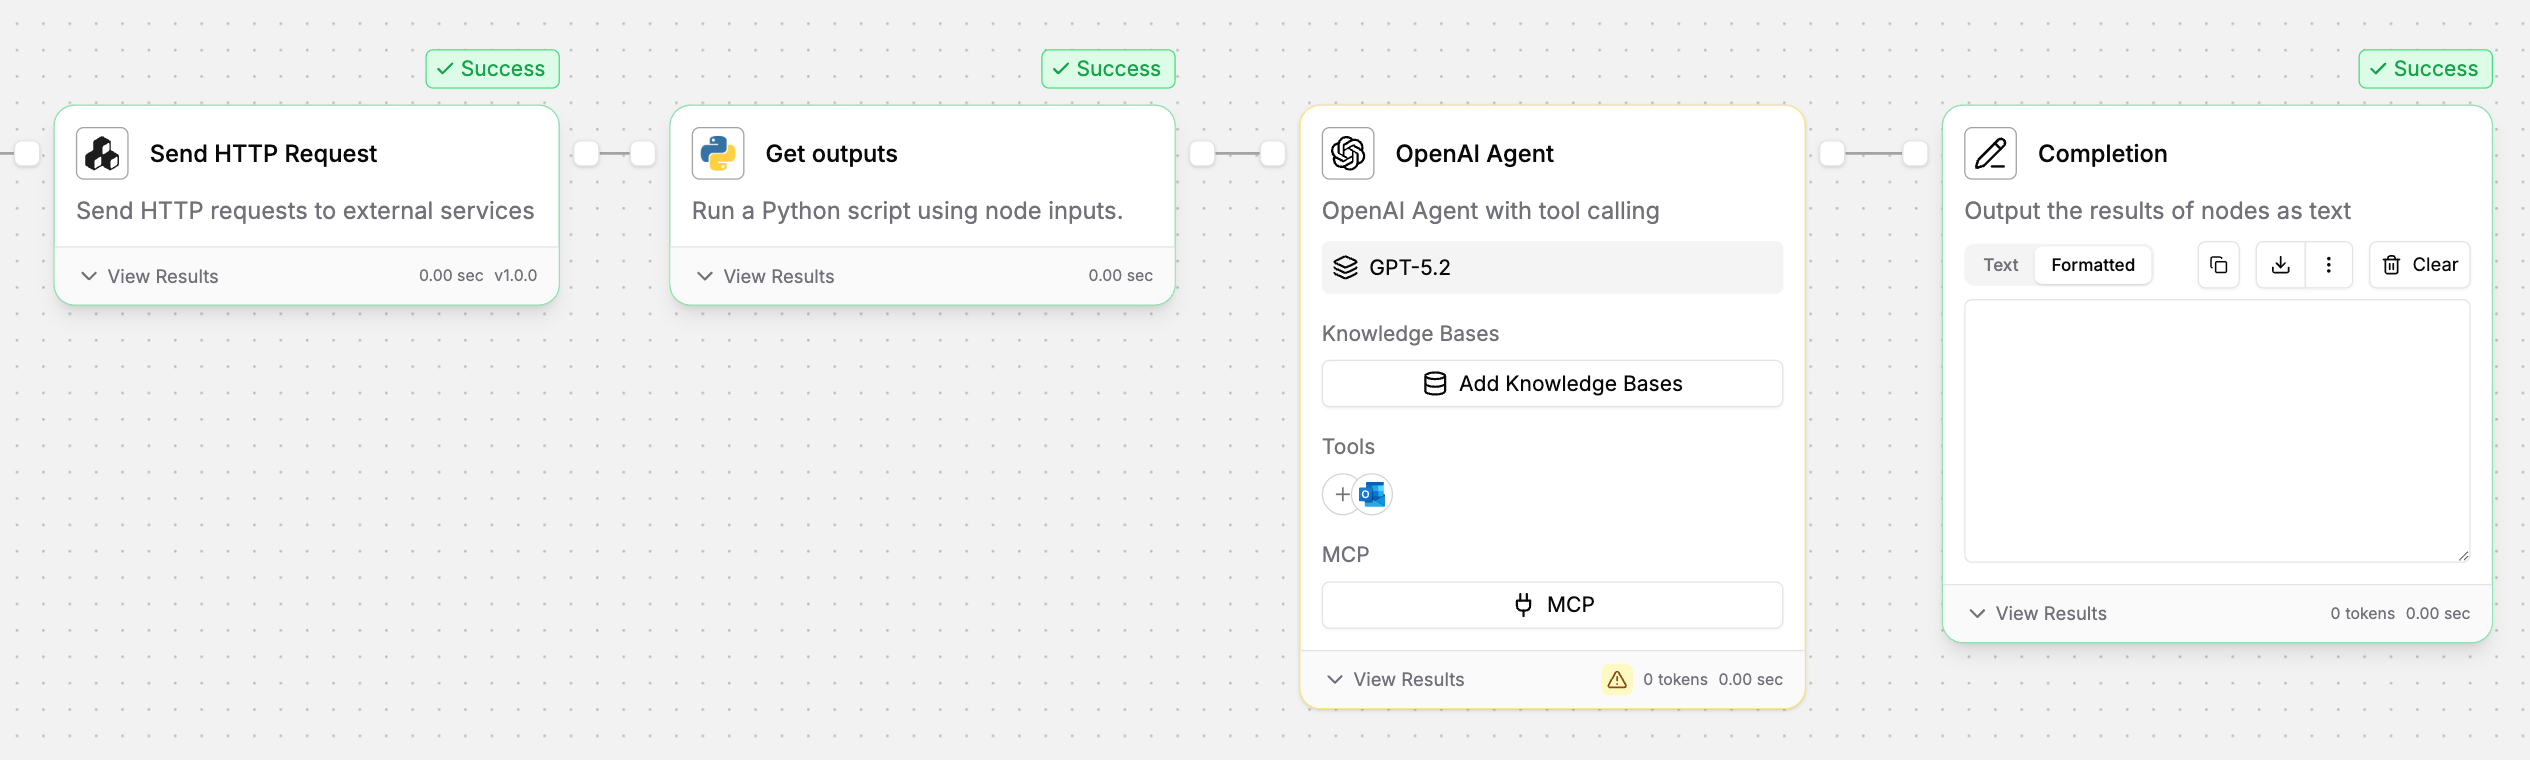The image size is (2530, 760).
Task: Expand View Results on Send HTTP Request
Action: [150, 276]
